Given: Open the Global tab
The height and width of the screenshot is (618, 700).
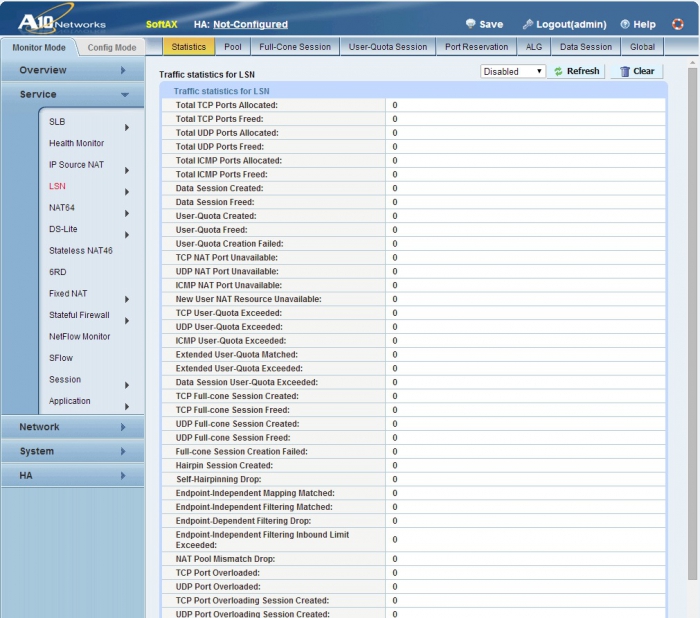Looking at the screenshot, I should 642,47.
